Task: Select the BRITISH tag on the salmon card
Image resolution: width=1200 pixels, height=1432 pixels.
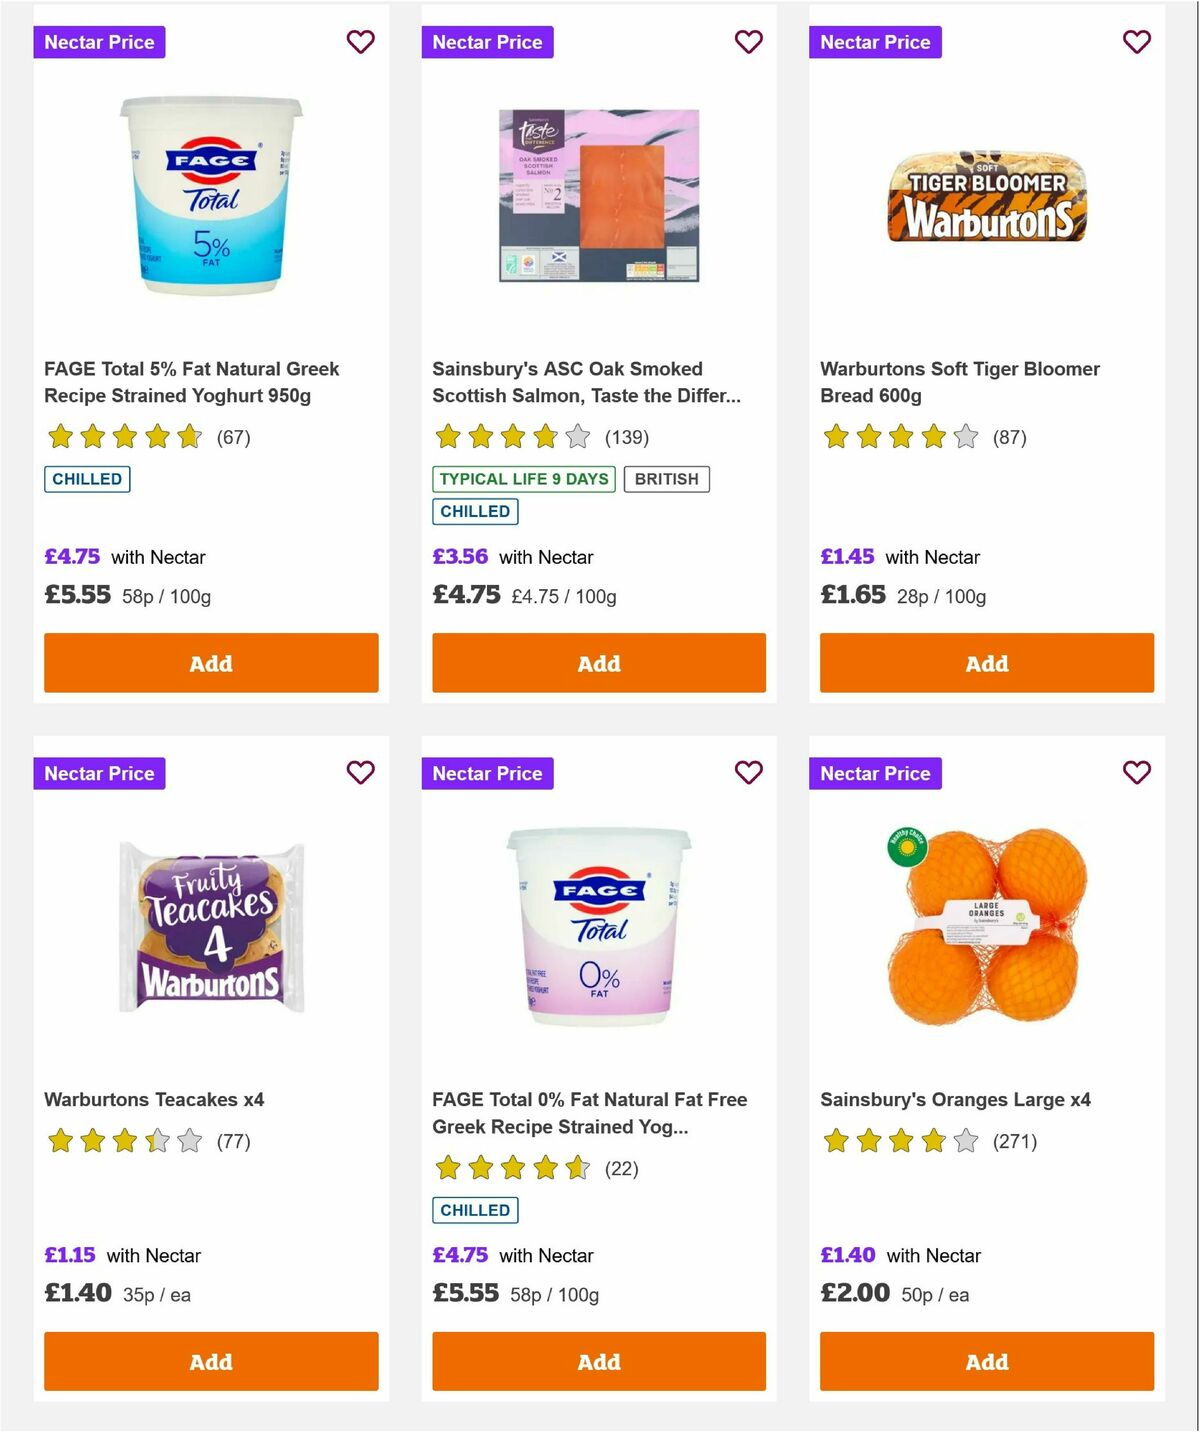Action: tap(667, 479)
